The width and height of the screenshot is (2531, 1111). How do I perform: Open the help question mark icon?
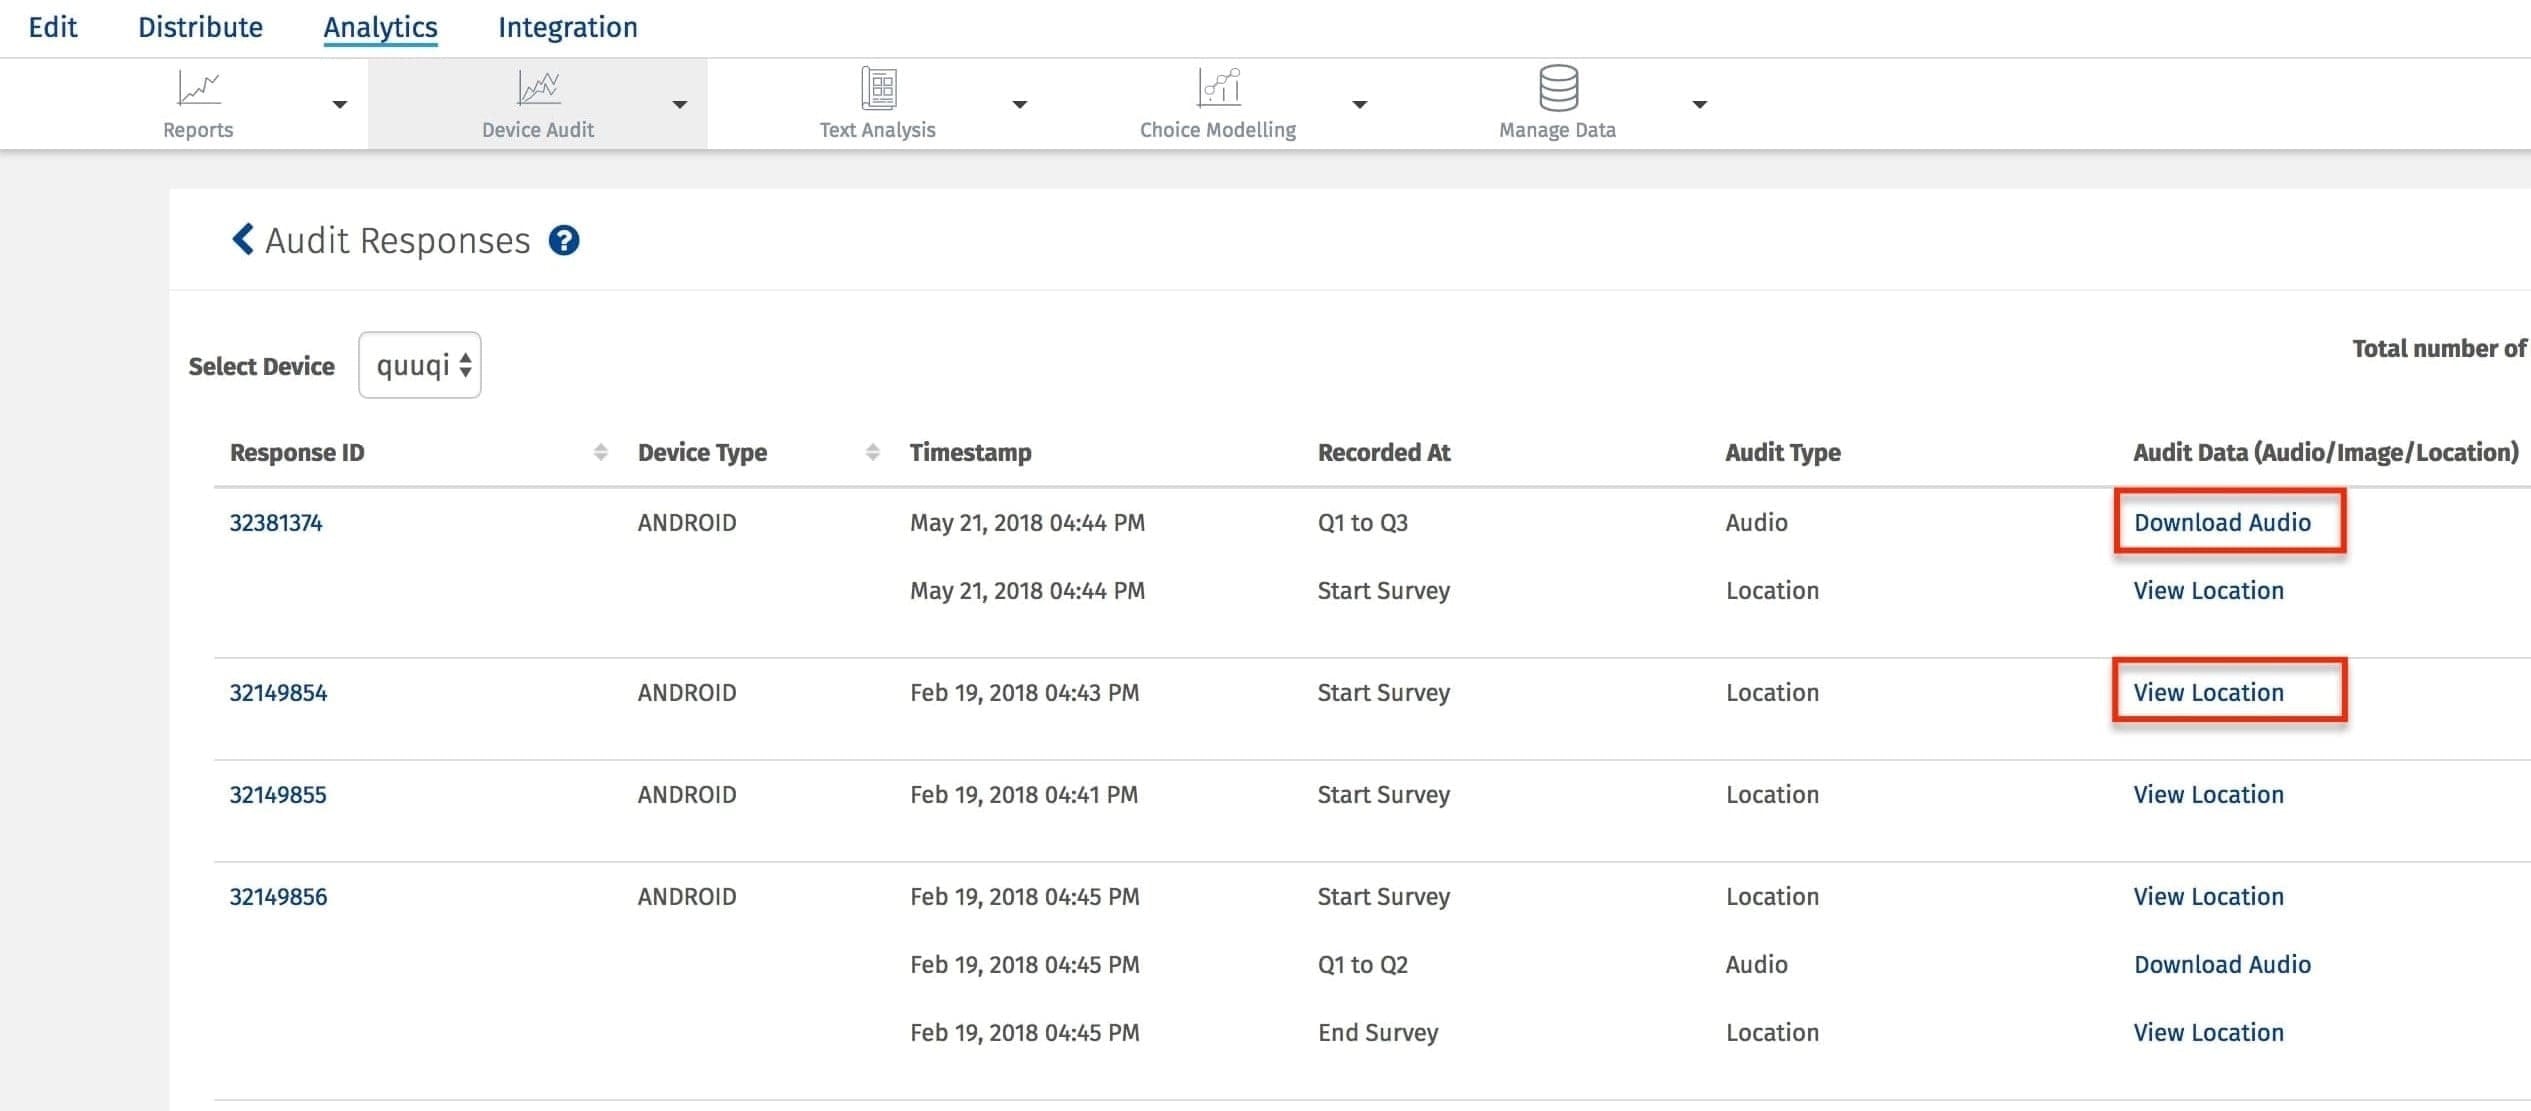(x=564, y=241)
